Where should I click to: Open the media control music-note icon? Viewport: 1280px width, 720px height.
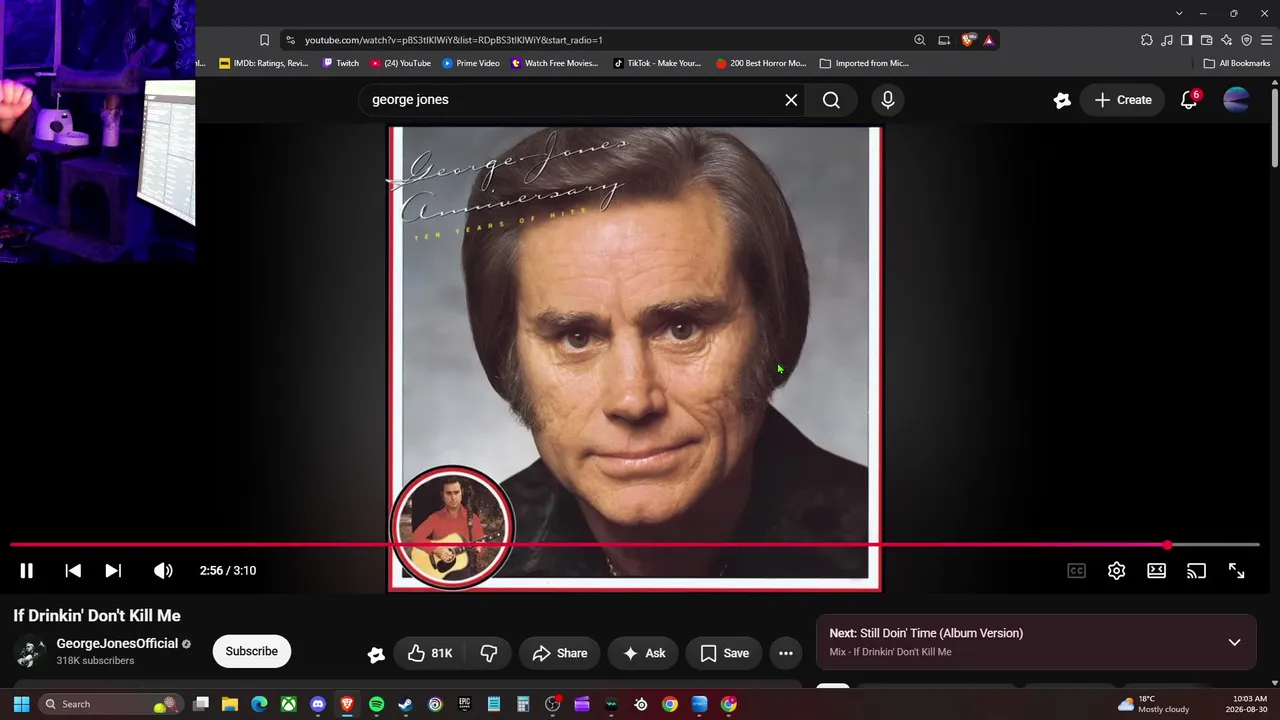1166,40
